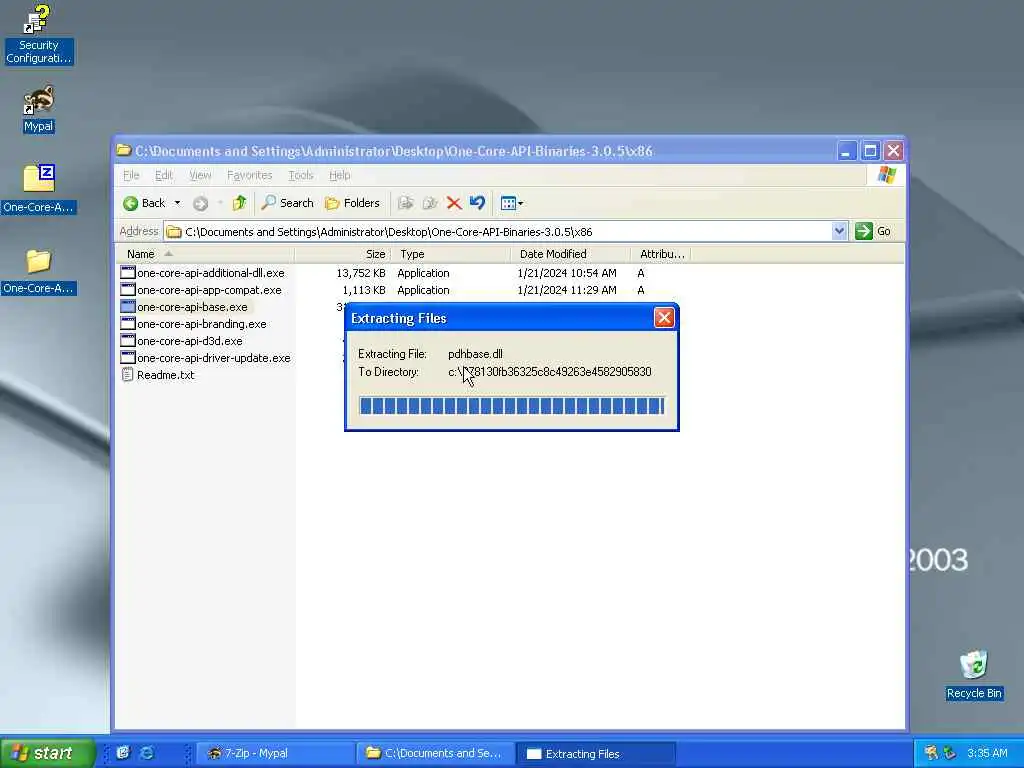Launch Internet Explorer from Quick Launch

point(147,752)
